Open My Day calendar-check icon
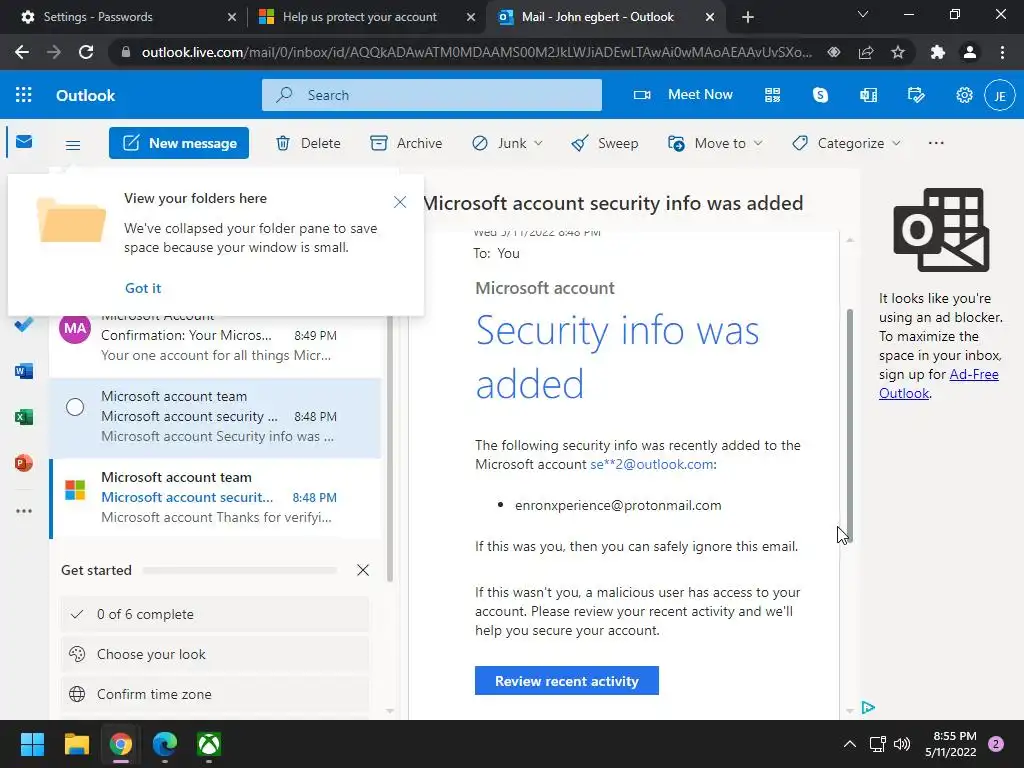Viewport: 1024px width, 768px height. point(916,95)
